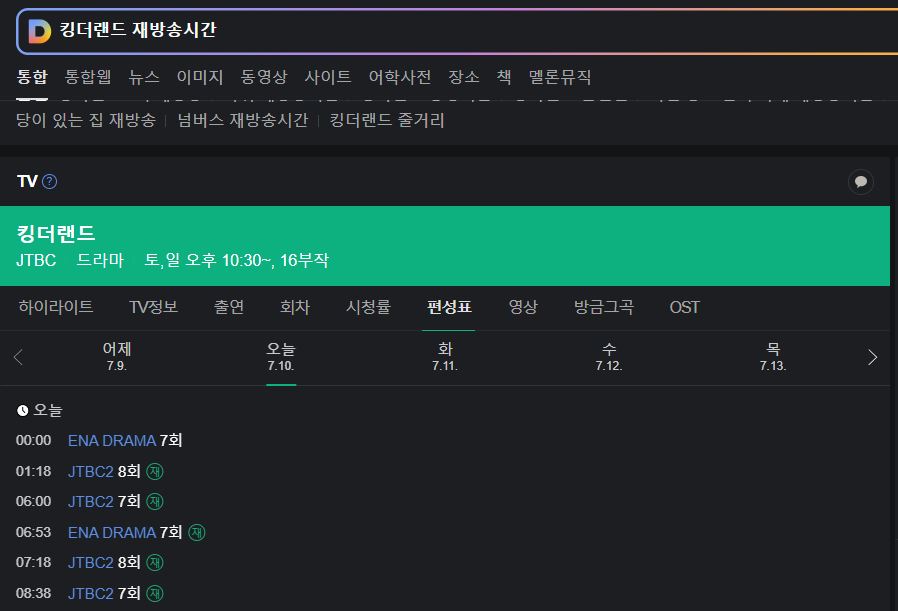Click the speech bubble feedback icon
This screenshot has height=611, width=898.
click(x=860, y=182)
